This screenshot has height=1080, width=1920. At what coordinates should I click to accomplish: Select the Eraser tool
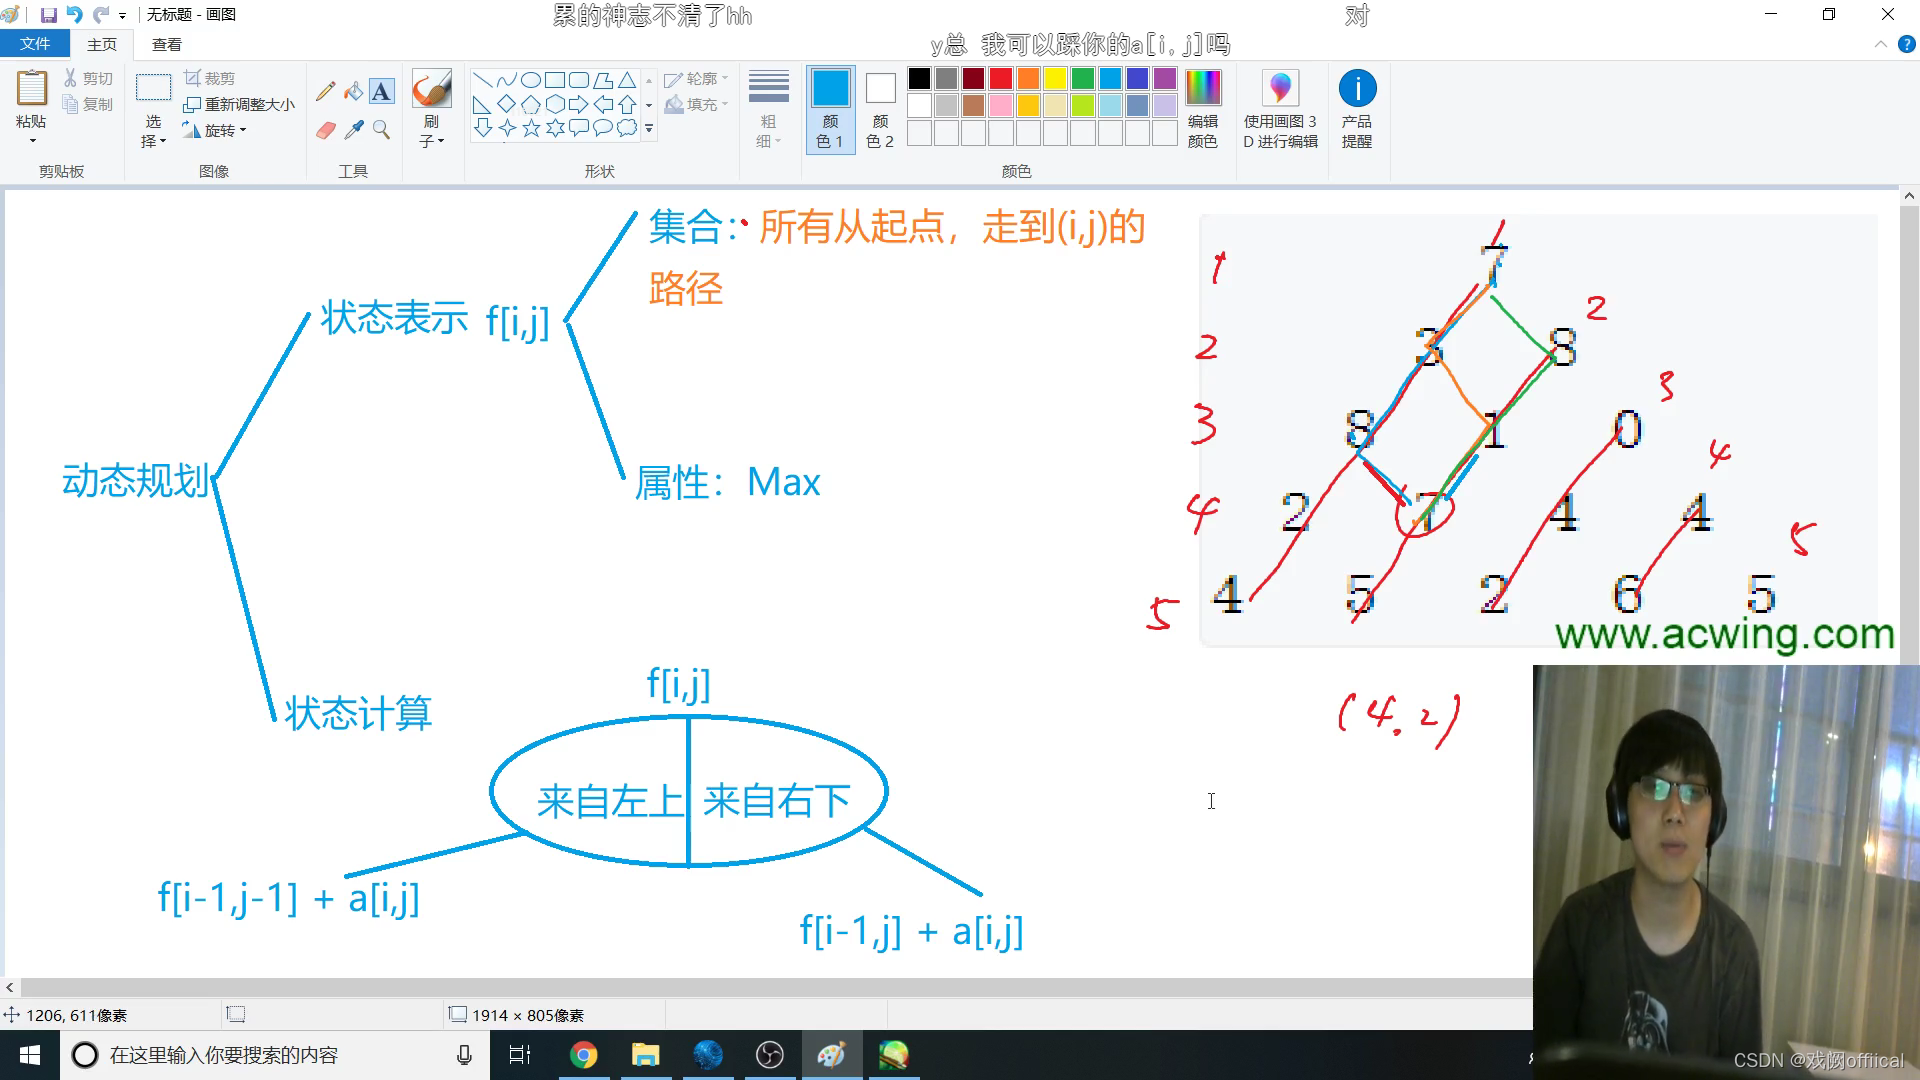pos(325,130)
